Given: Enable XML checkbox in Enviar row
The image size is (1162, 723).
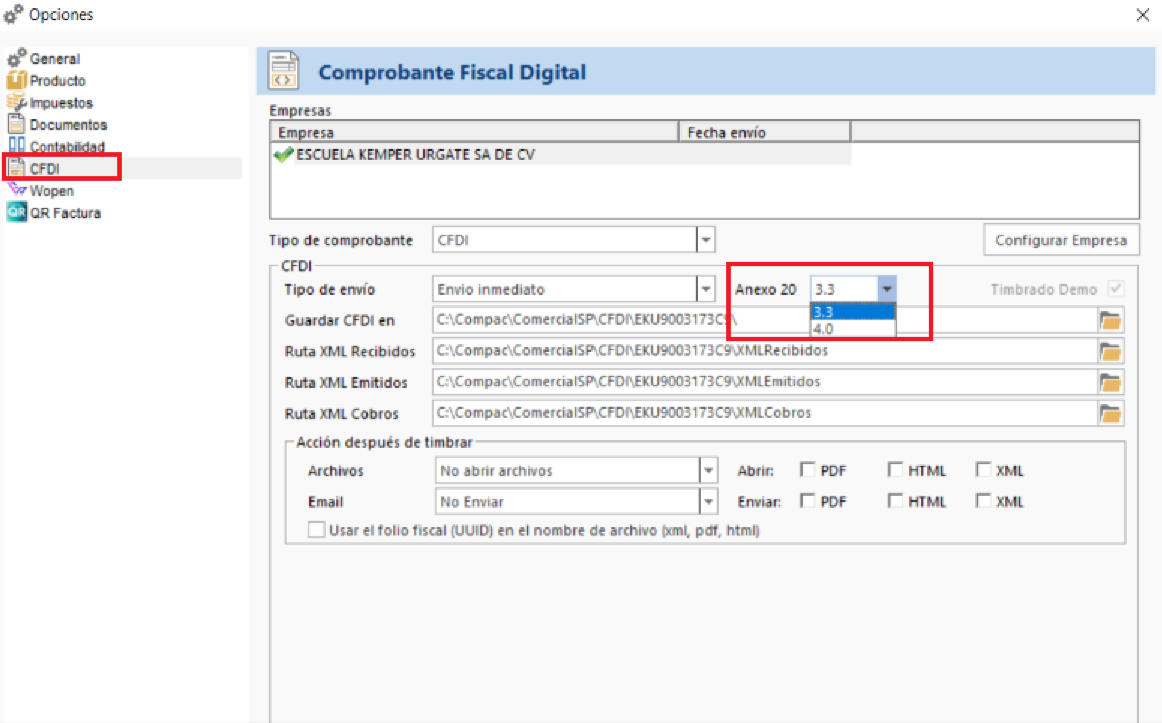Looking at the screenshot, I should click(x=983, y=501).
